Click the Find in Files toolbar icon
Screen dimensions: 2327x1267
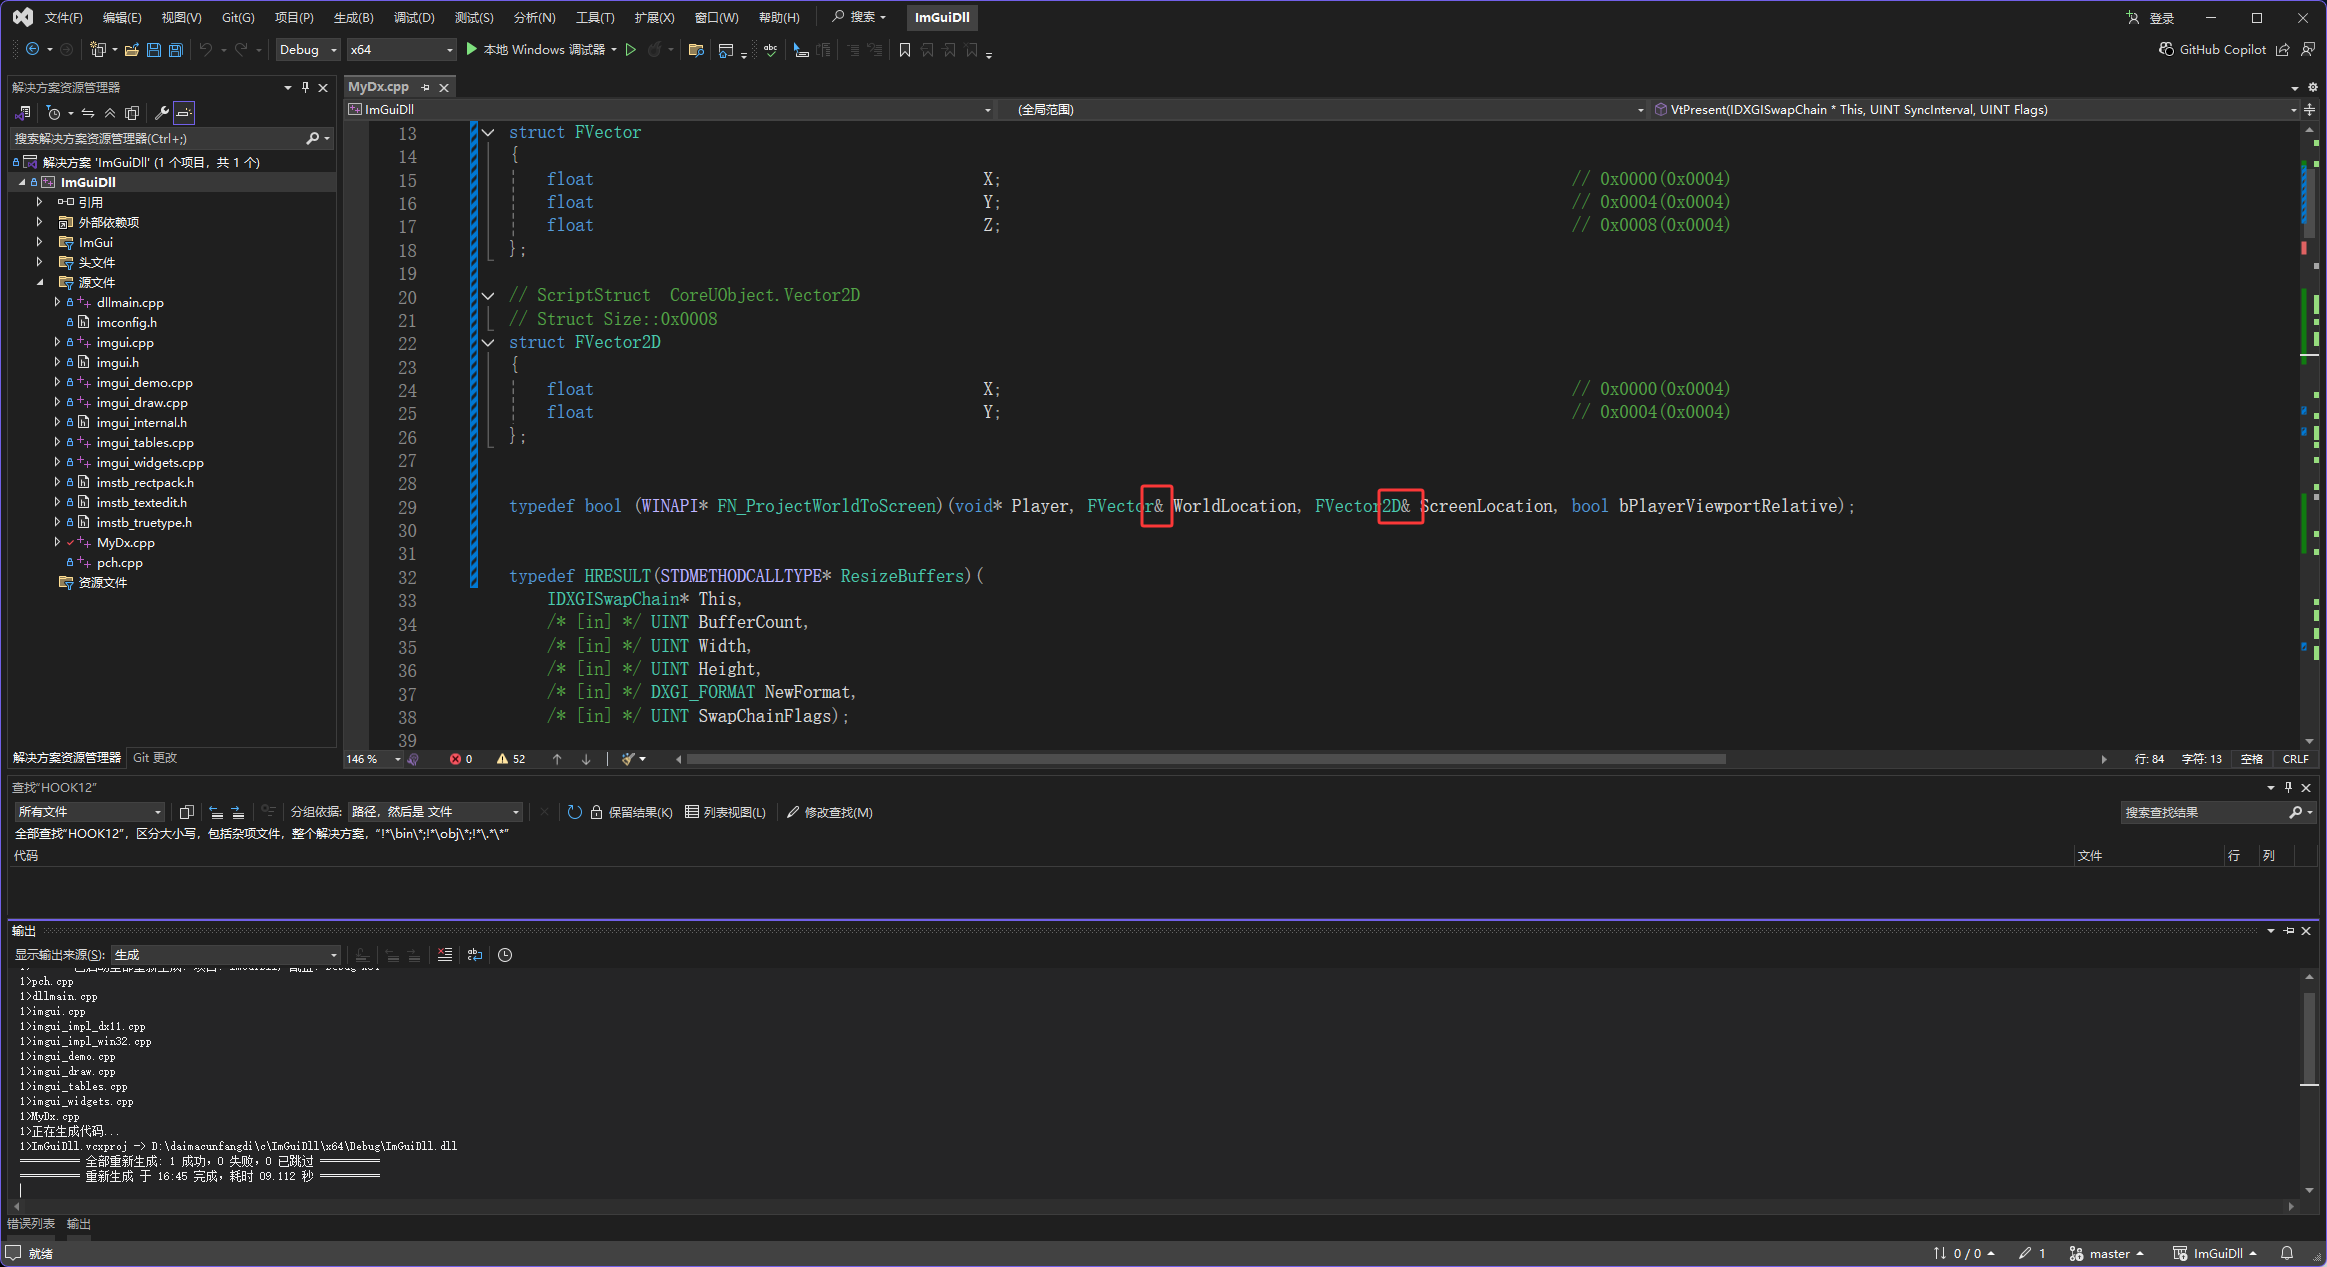pos(696,50)
